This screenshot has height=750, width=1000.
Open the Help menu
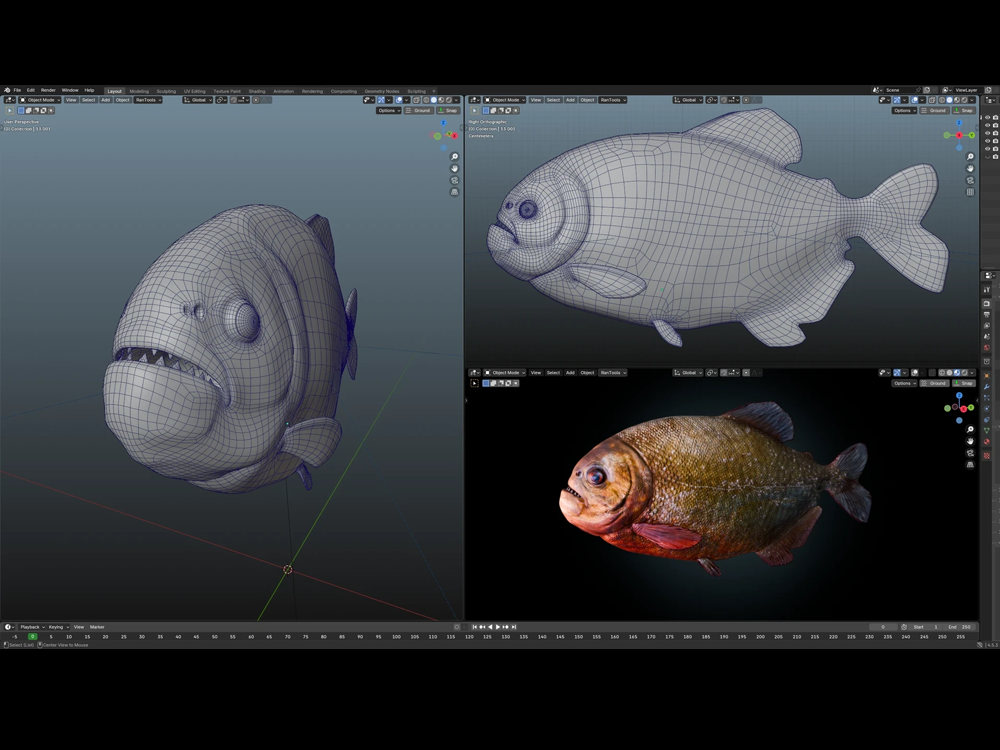[89, 90]
